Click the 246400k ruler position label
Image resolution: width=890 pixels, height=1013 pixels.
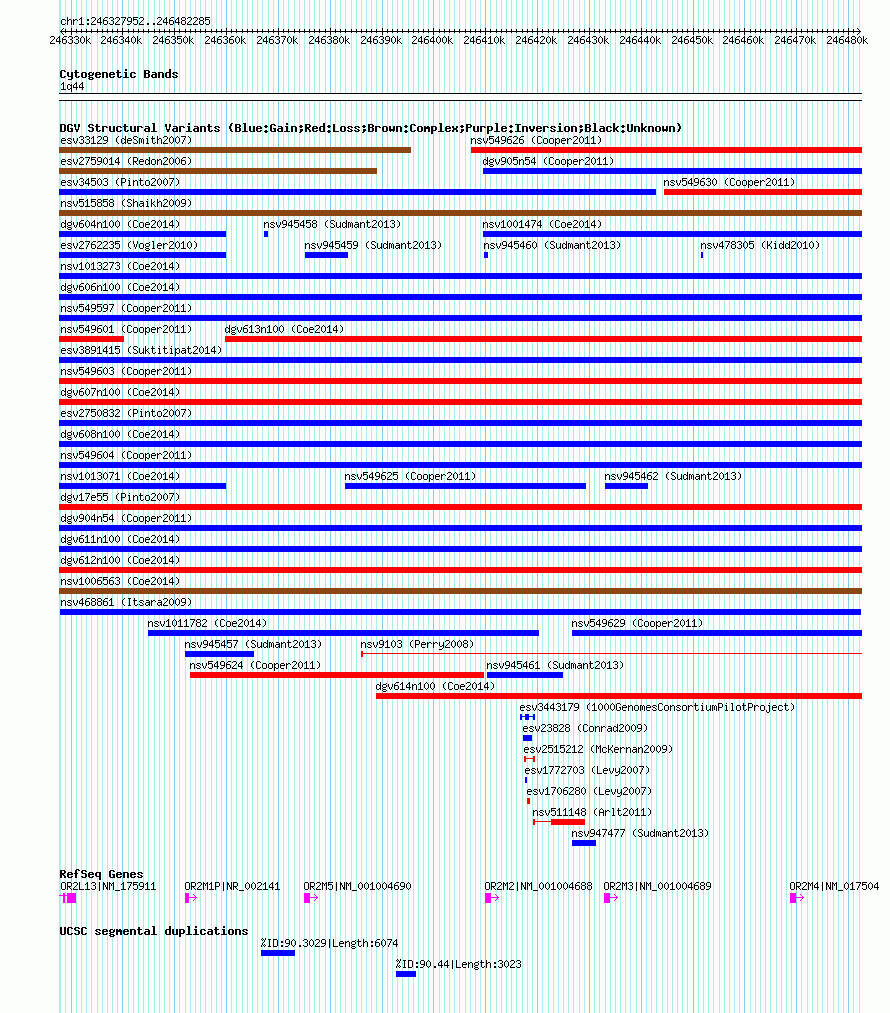pyautogui.click(x=432, y=40)
